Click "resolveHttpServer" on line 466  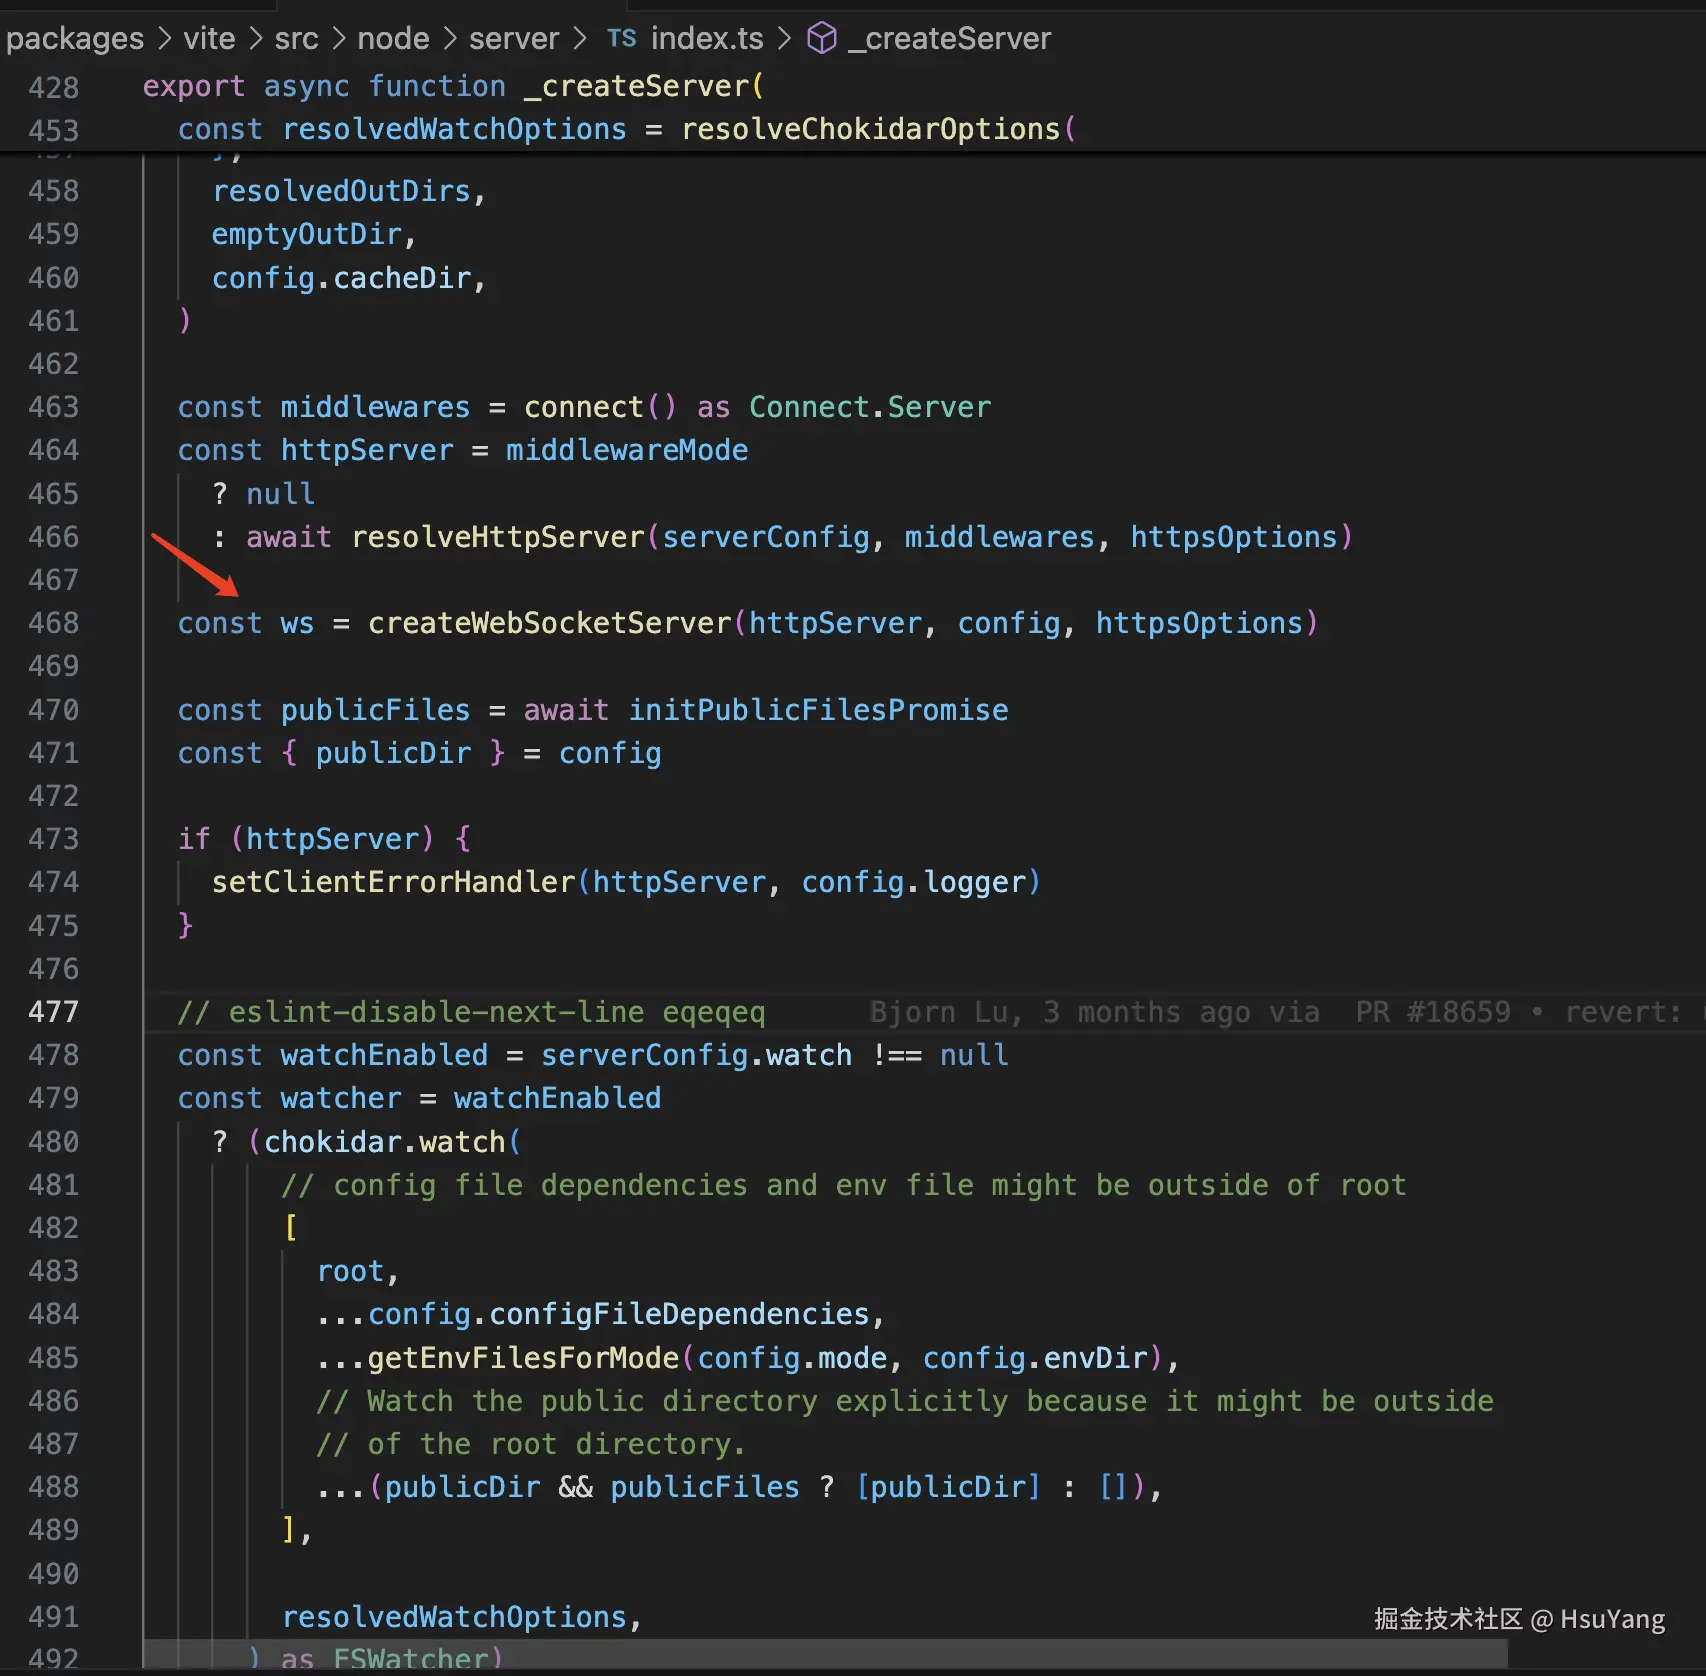click(498, 537)
